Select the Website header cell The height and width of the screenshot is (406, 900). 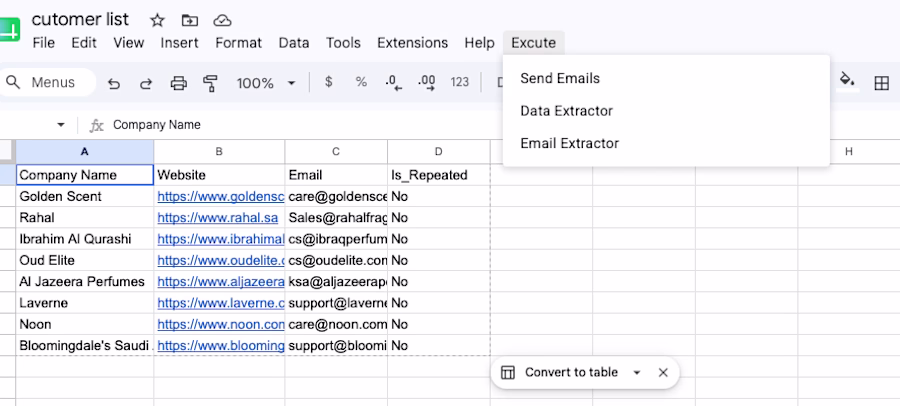(x=219, y=175)
